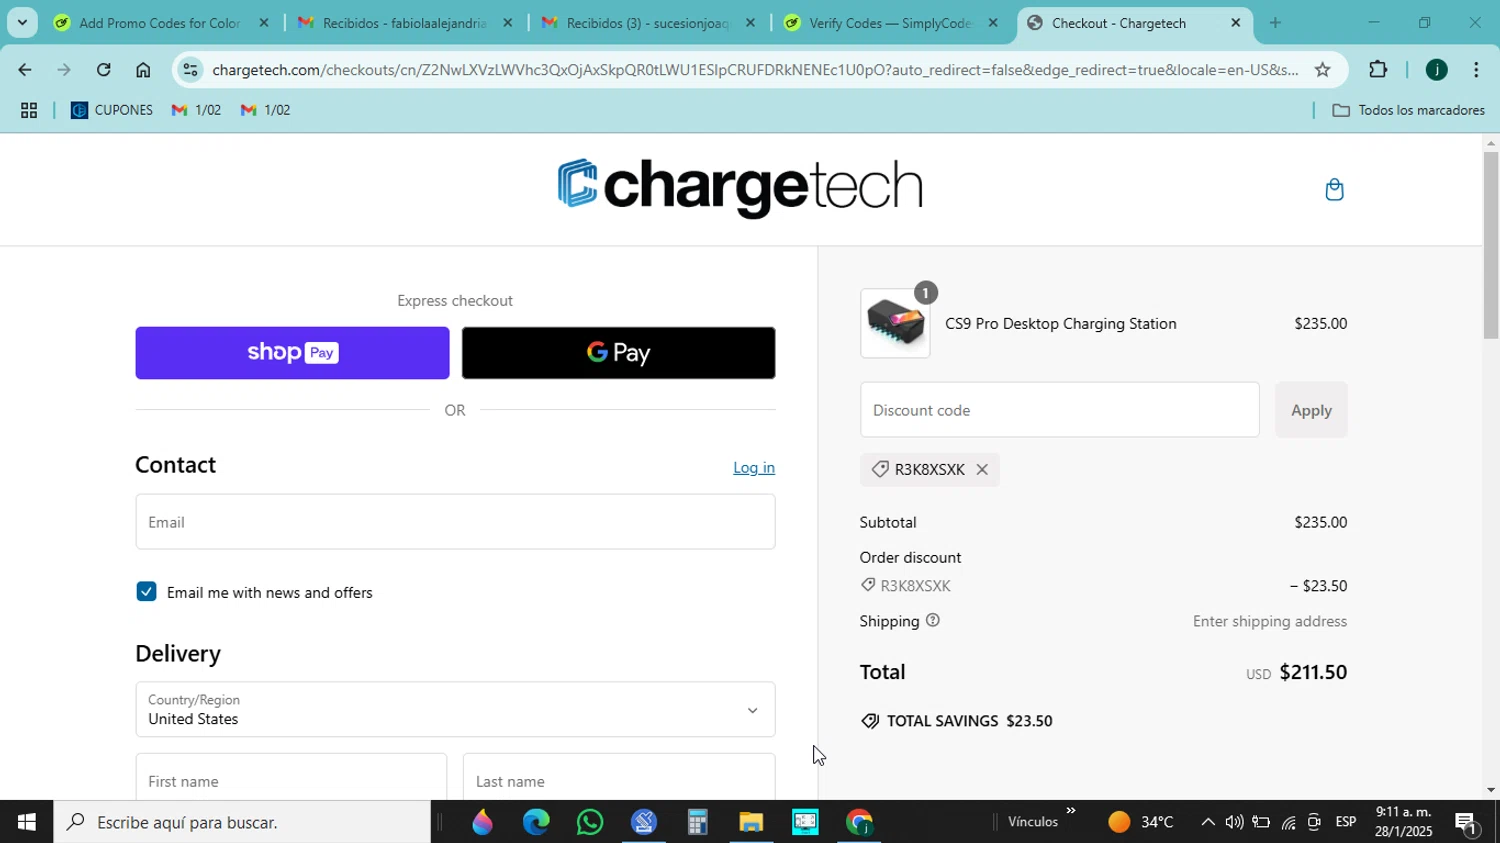Remove discount code R3K8XSXK
This screenshot has height=843, width=1500.
[x=982, y=470]
